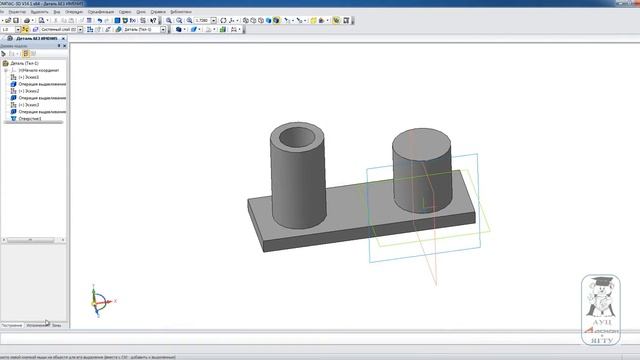Click the Paste clipboard icon
640x360 pixels.
71,20
